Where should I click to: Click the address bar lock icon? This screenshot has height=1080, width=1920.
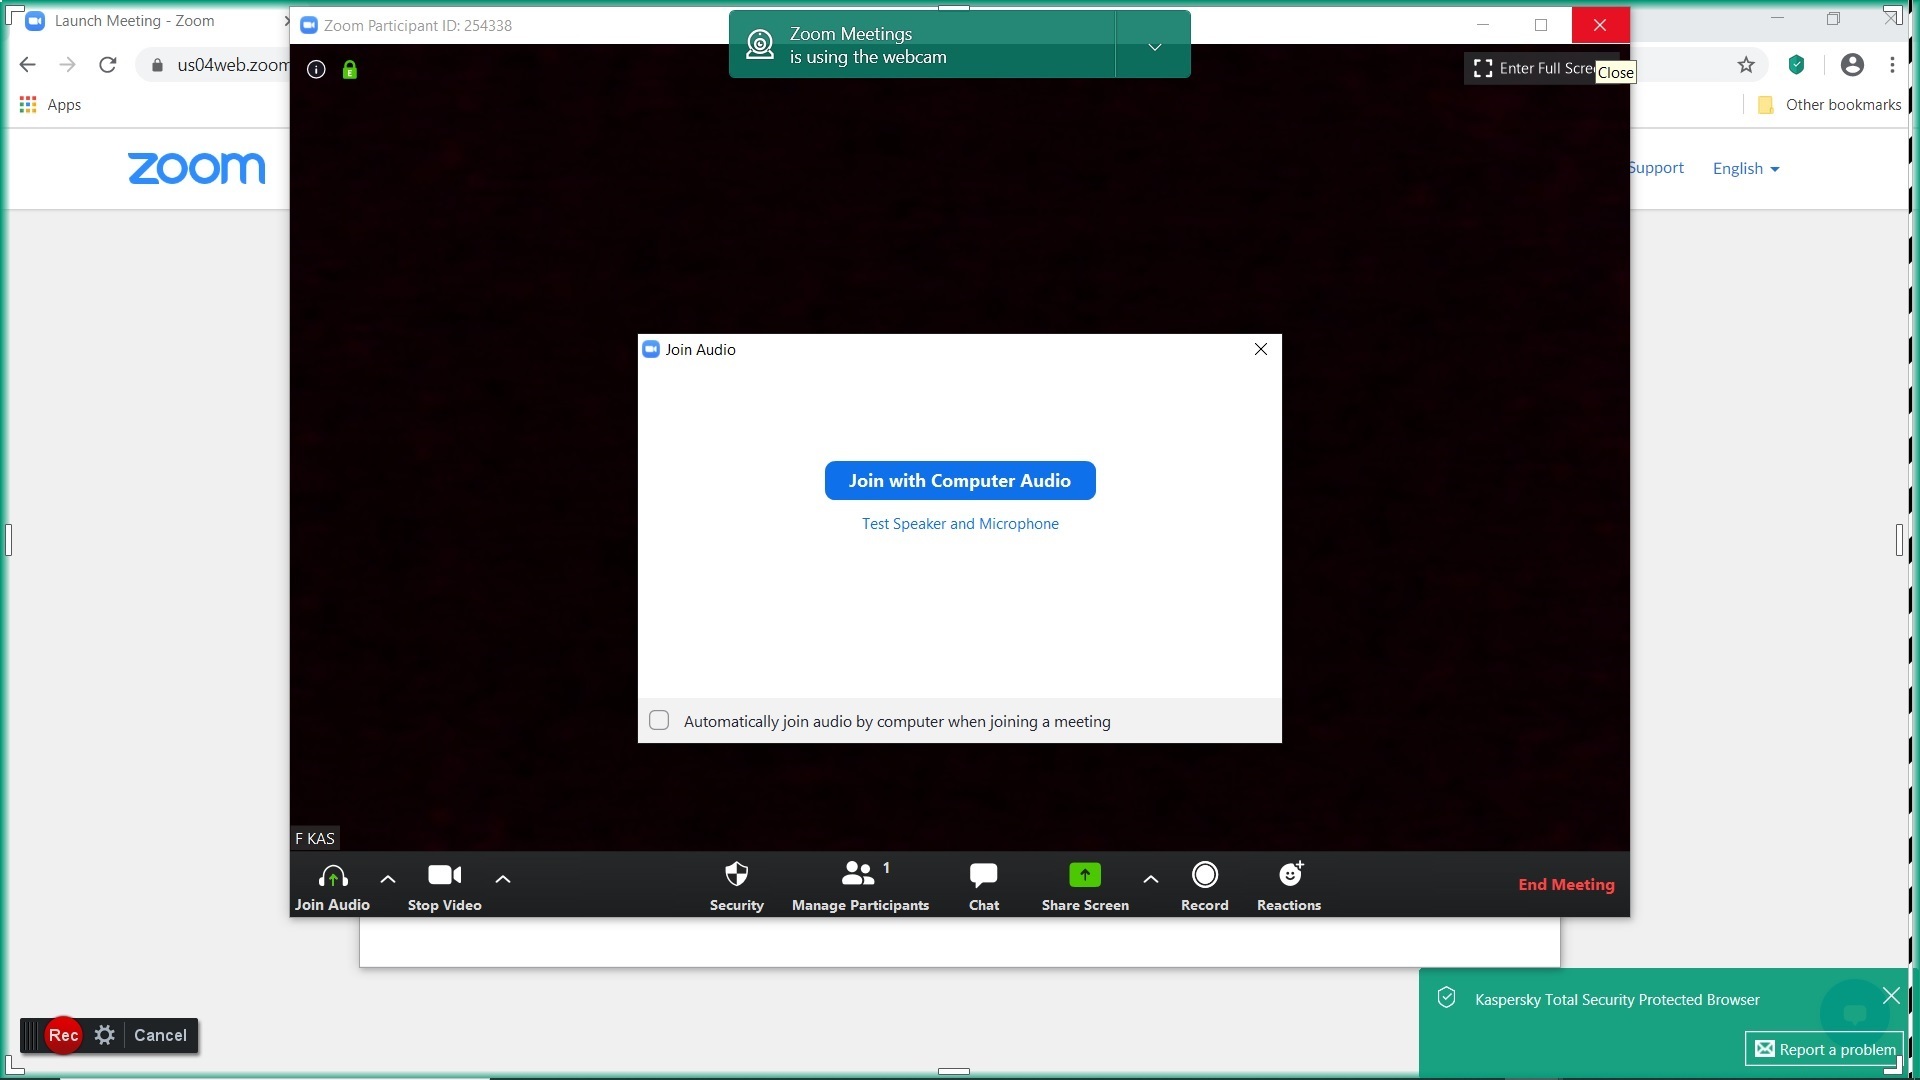157,65
